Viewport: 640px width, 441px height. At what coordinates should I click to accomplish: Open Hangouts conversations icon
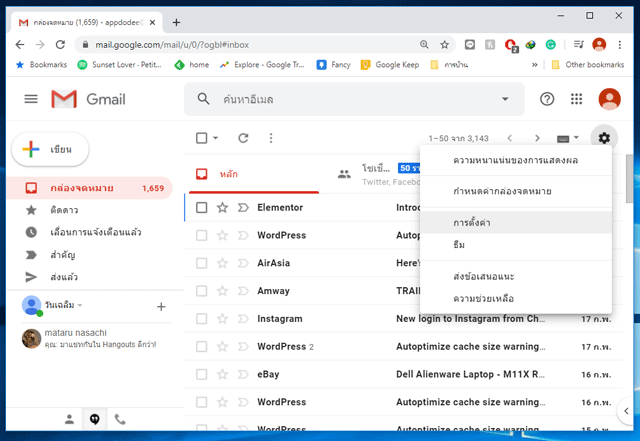pyautogui.click(x=95, y=419)
